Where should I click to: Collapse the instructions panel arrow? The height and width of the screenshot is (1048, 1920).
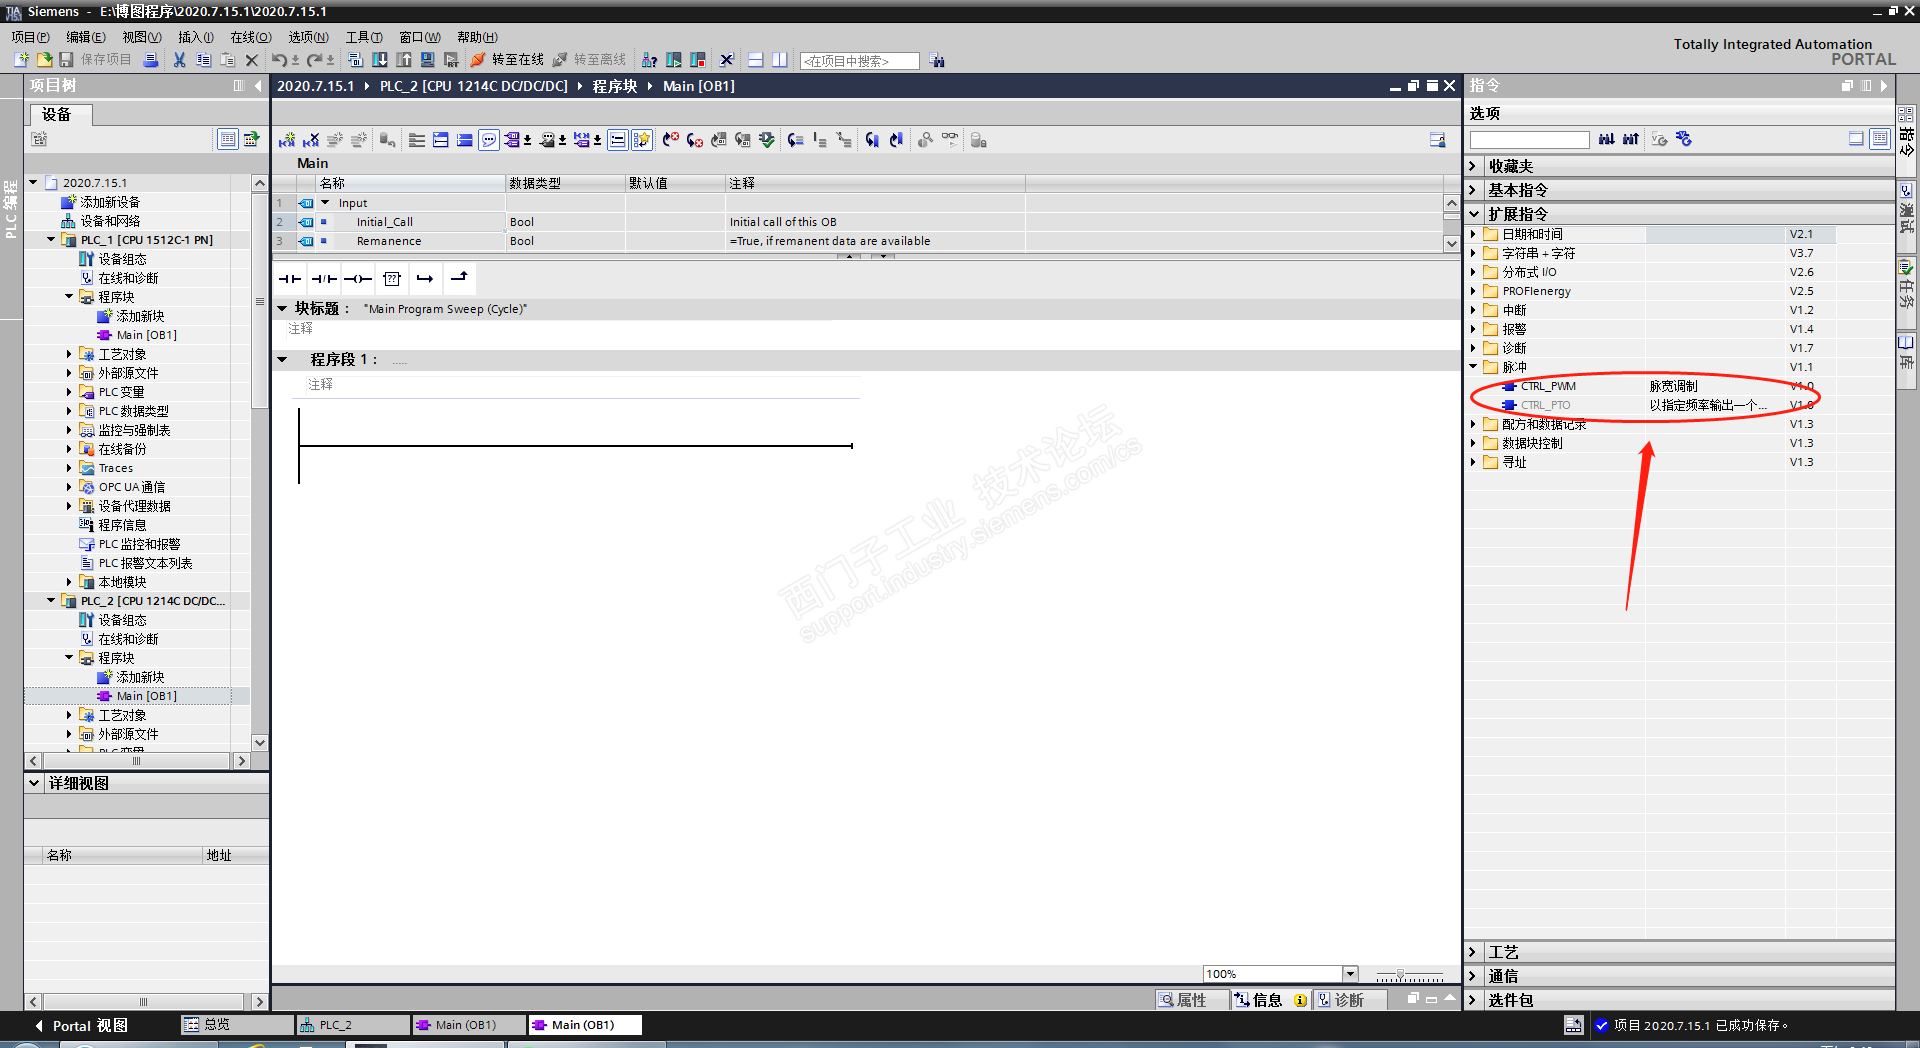point(1884,86)
